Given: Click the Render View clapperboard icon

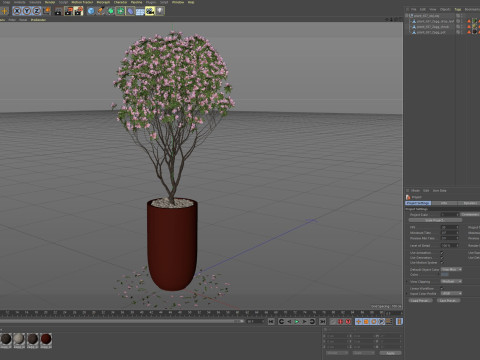Looking at the screenshot, I should click(x=59, y=11).
